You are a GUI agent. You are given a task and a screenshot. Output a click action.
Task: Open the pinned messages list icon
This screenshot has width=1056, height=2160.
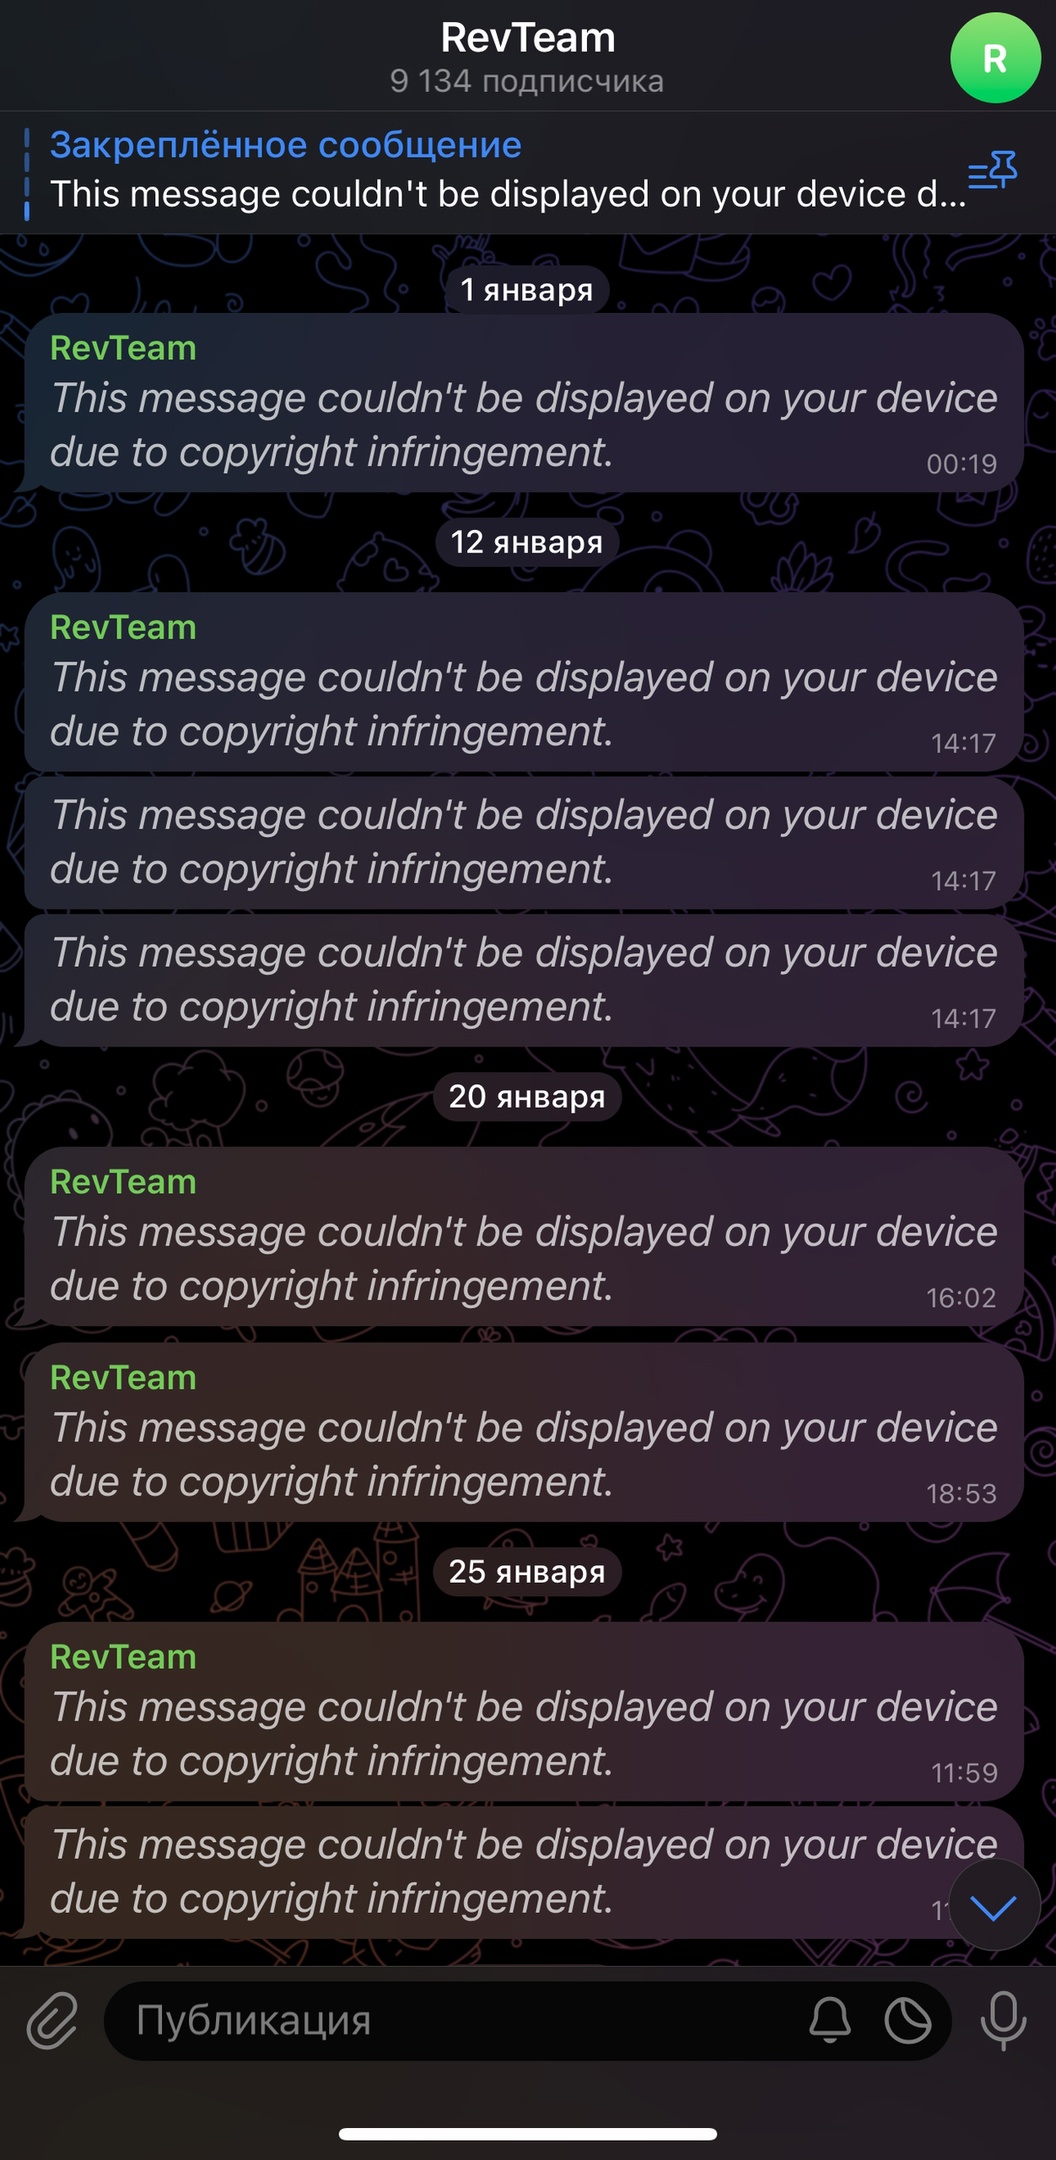point(993,171)
